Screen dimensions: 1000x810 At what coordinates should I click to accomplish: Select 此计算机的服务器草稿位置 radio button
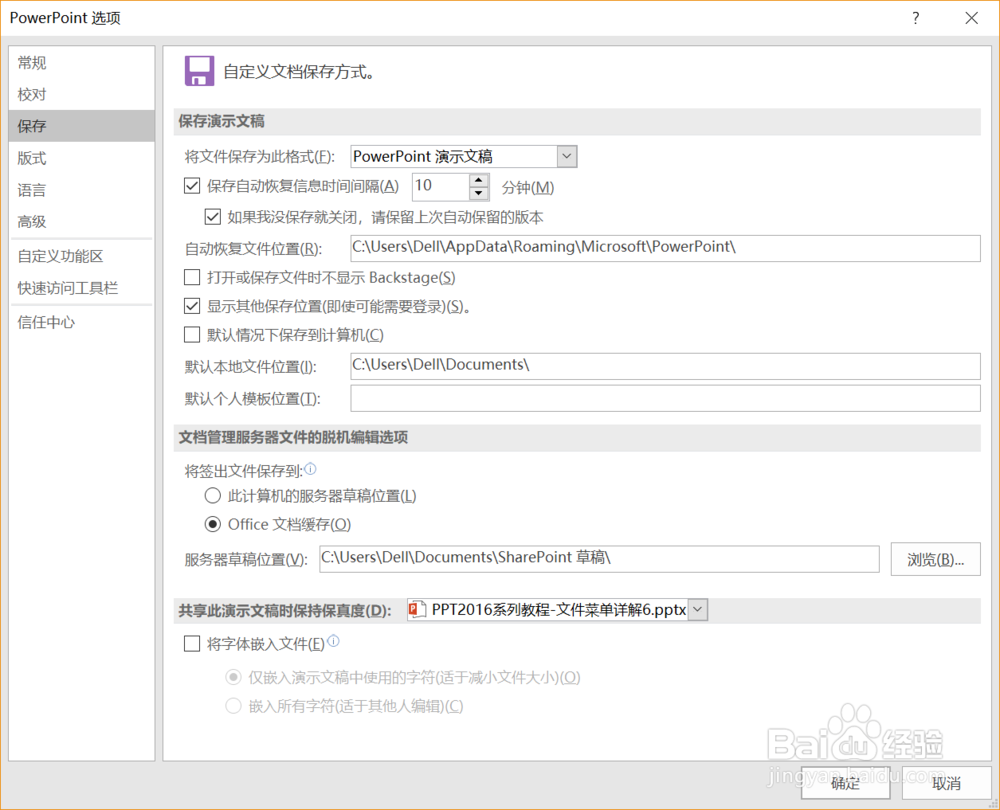[212, 496]
